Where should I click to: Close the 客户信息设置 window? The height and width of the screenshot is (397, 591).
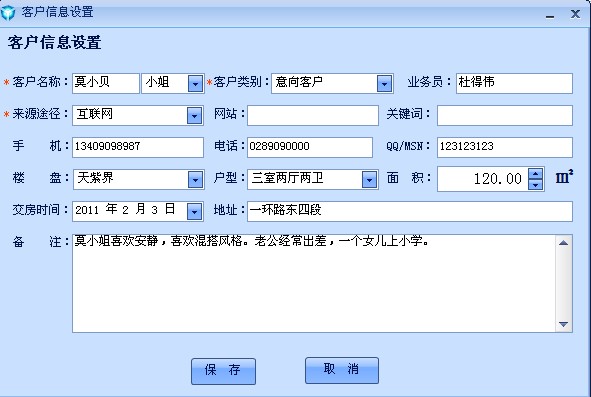coord(575,14)
